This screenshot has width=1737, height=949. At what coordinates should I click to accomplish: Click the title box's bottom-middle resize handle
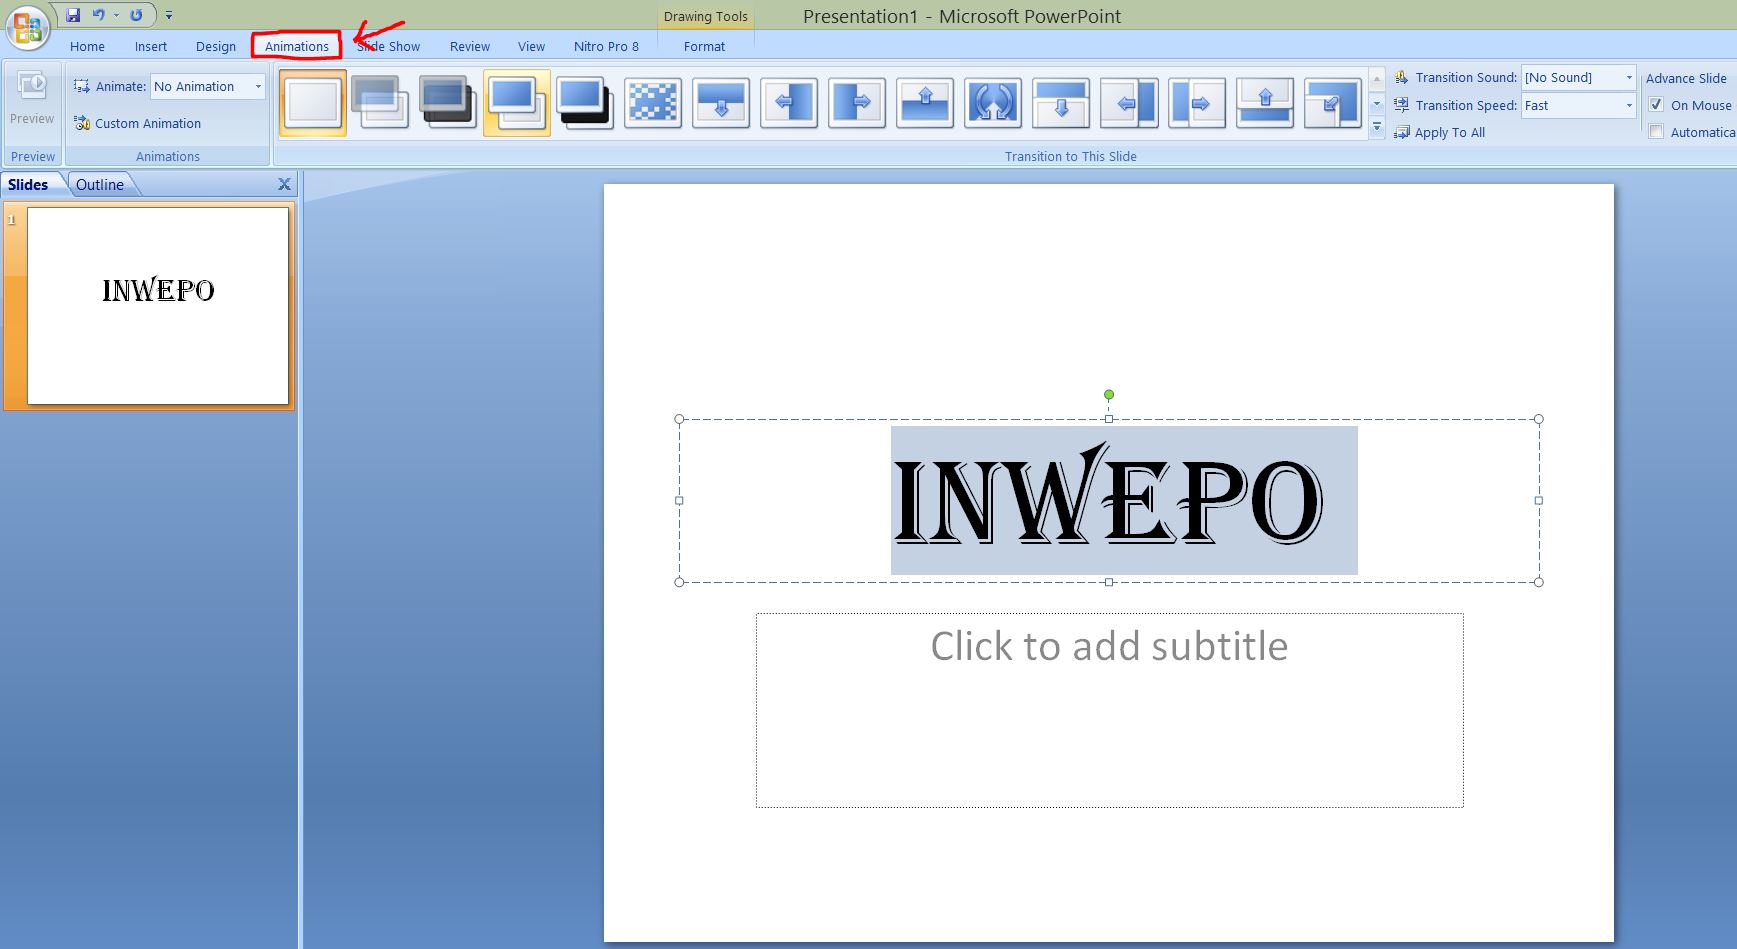click(x=1109, y=582)
